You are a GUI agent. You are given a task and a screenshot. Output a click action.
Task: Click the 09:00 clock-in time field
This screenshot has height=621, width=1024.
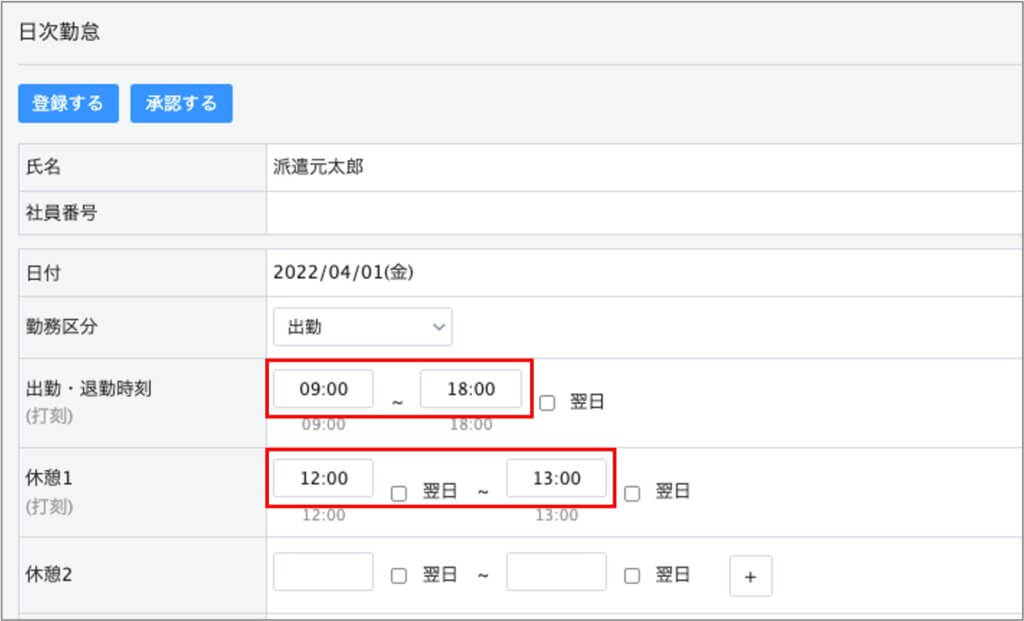(323, 389)
